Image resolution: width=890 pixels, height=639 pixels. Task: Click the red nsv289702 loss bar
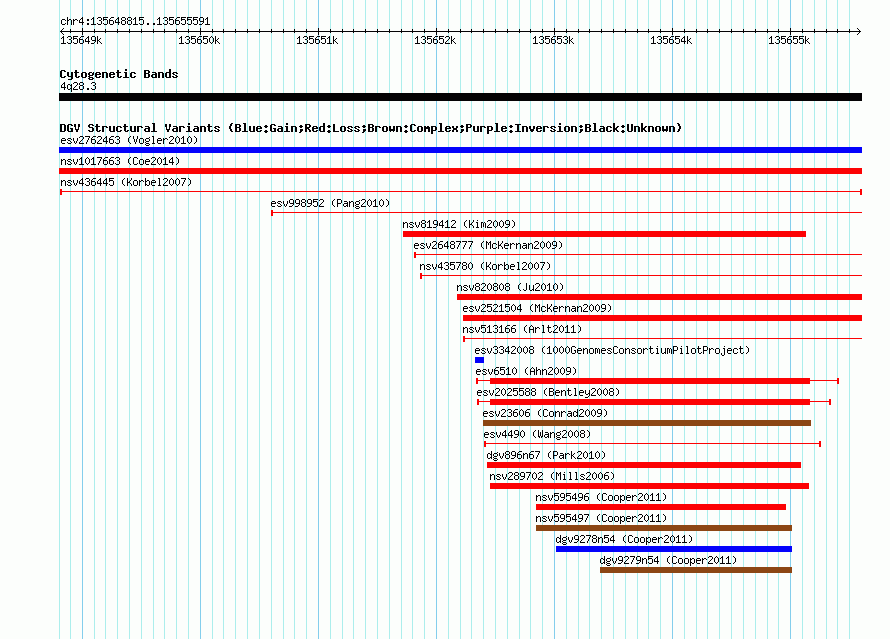[649, 486]
